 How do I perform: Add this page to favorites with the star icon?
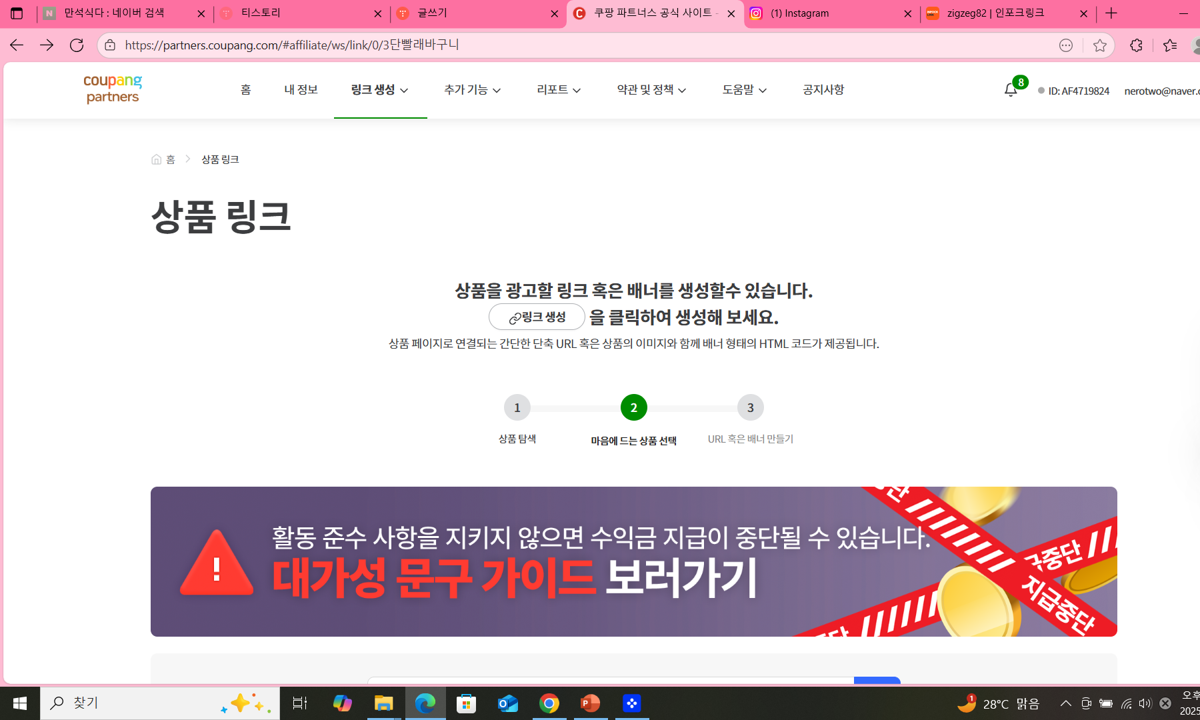(x=1100, y=45)
